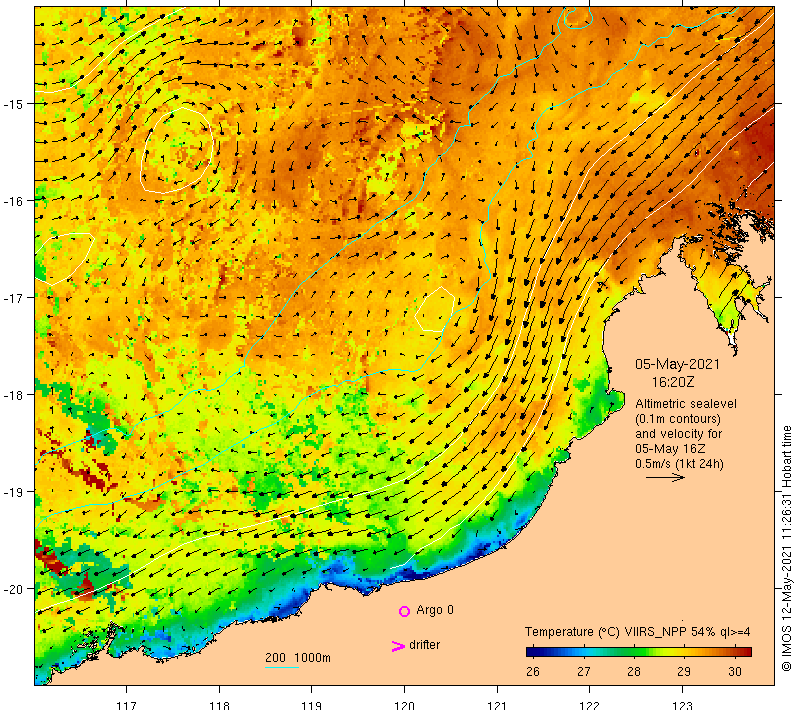
Task: Click the 117 longitude axis label
Action: click(127, 705)
